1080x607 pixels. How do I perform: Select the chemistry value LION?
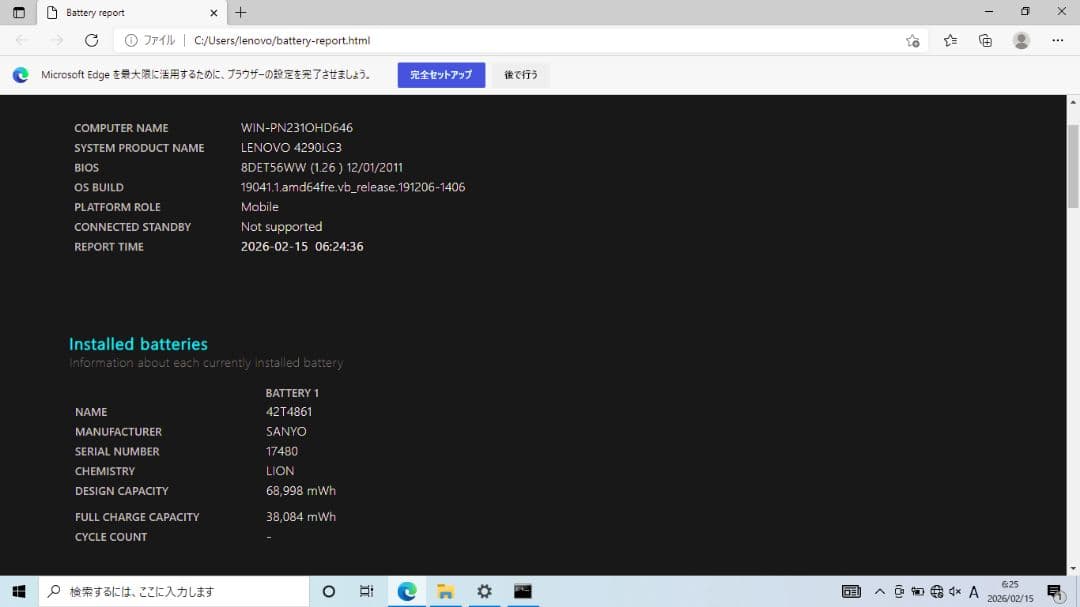pos(280,471)
